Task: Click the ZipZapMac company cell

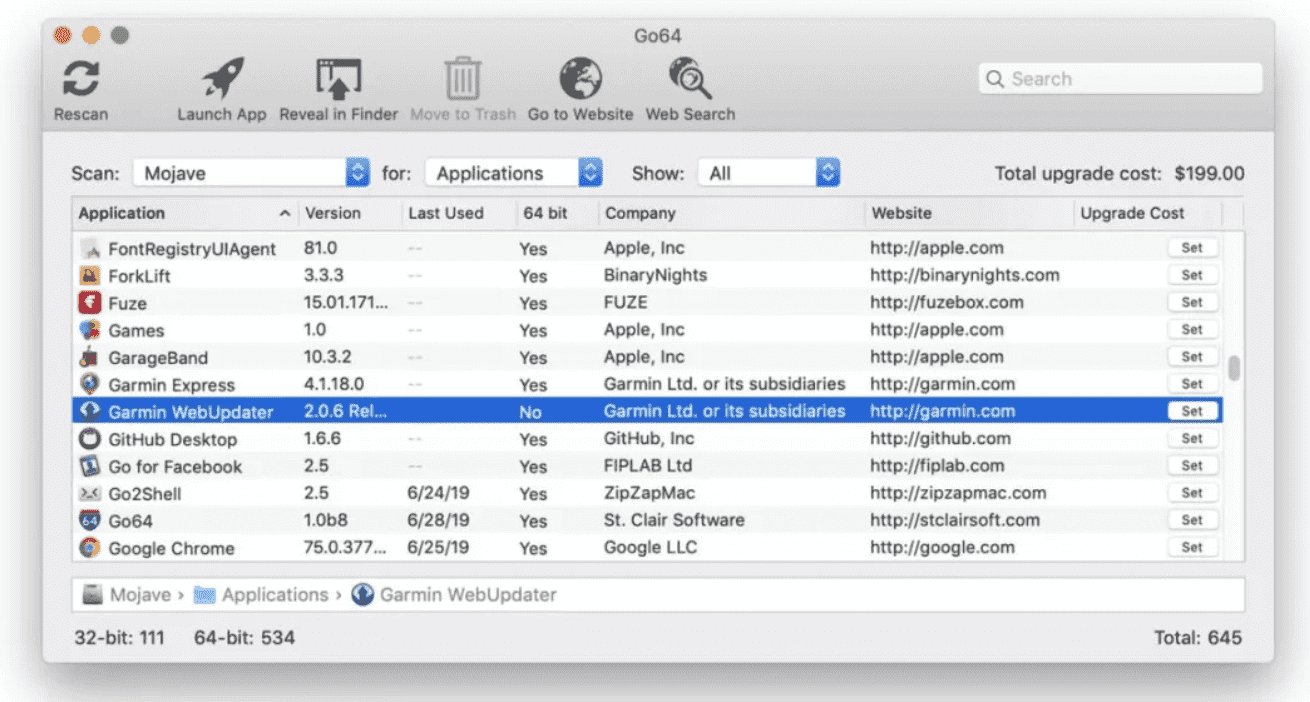Action: (649, 493)
